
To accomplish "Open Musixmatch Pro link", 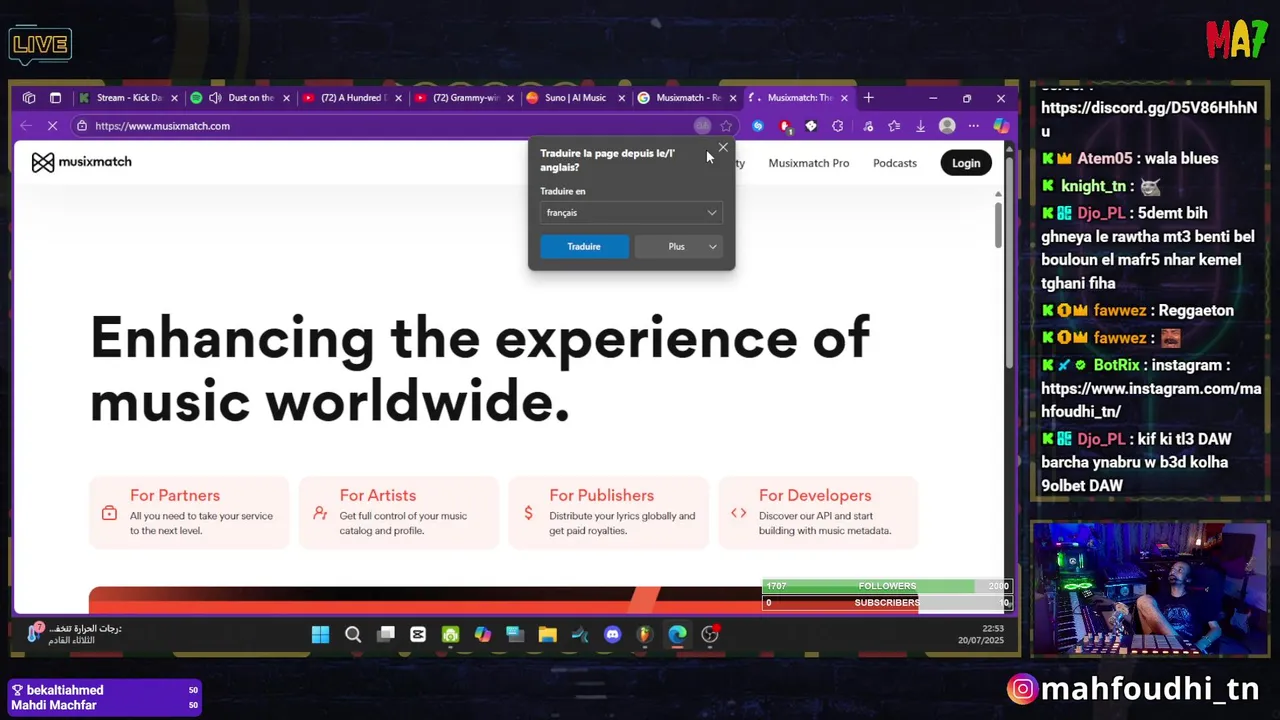I will [808, 163].
